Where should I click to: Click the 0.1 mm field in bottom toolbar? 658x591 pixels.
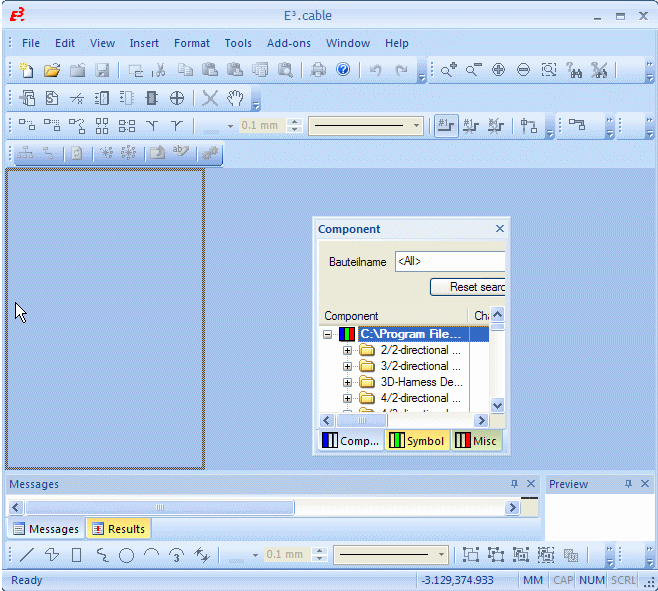click(285, 554)
